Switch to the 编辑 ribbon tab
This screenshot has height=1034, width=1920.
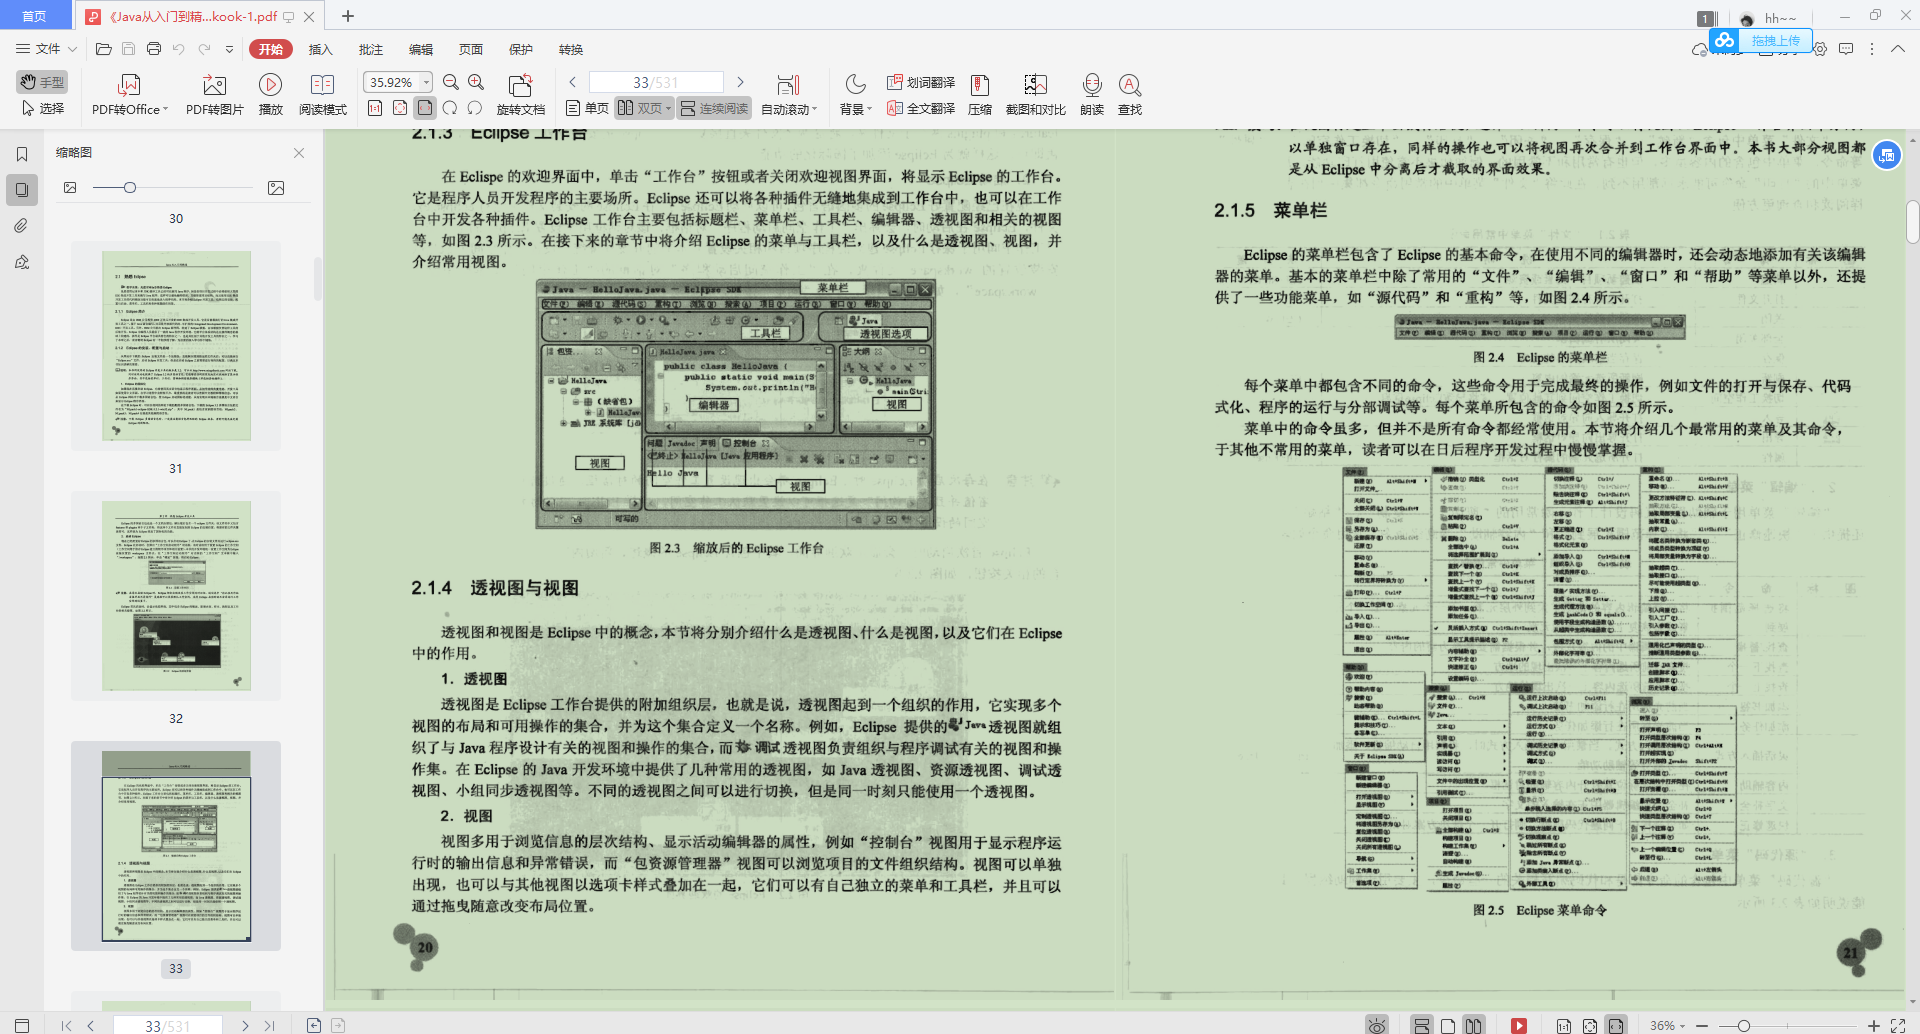click(420, 49)
